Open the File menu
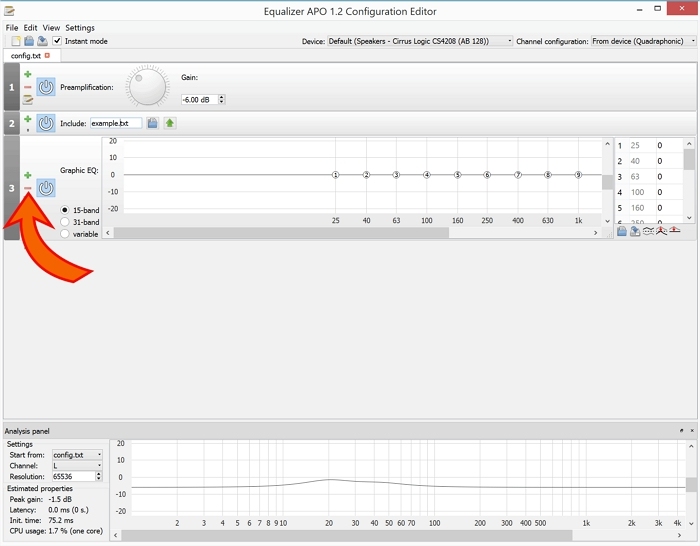700x546 pixels. point(12,28)
